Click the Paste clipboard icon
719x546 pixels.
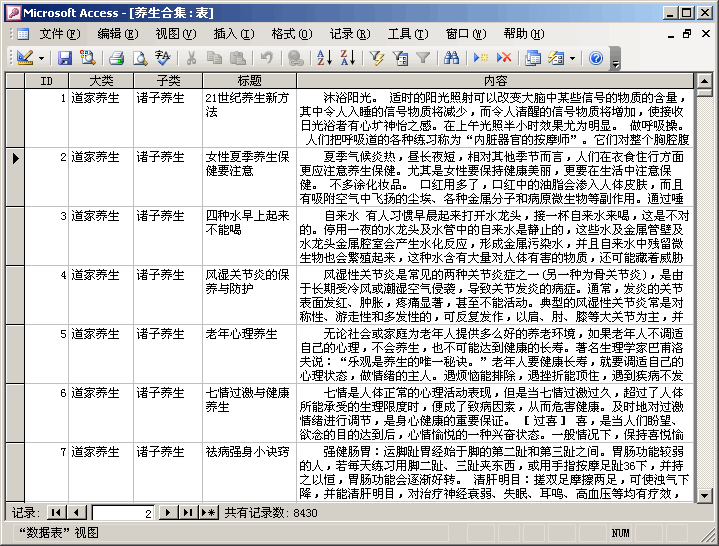[238, 58]
